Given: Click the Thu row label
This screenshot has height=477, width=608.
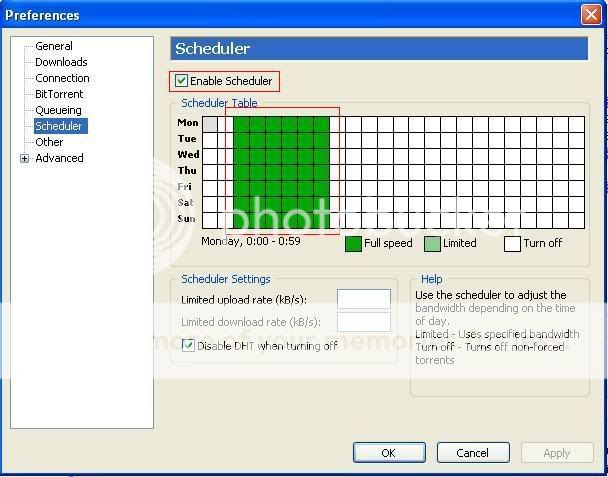Looking at the screenshot, I should point(187,171).
